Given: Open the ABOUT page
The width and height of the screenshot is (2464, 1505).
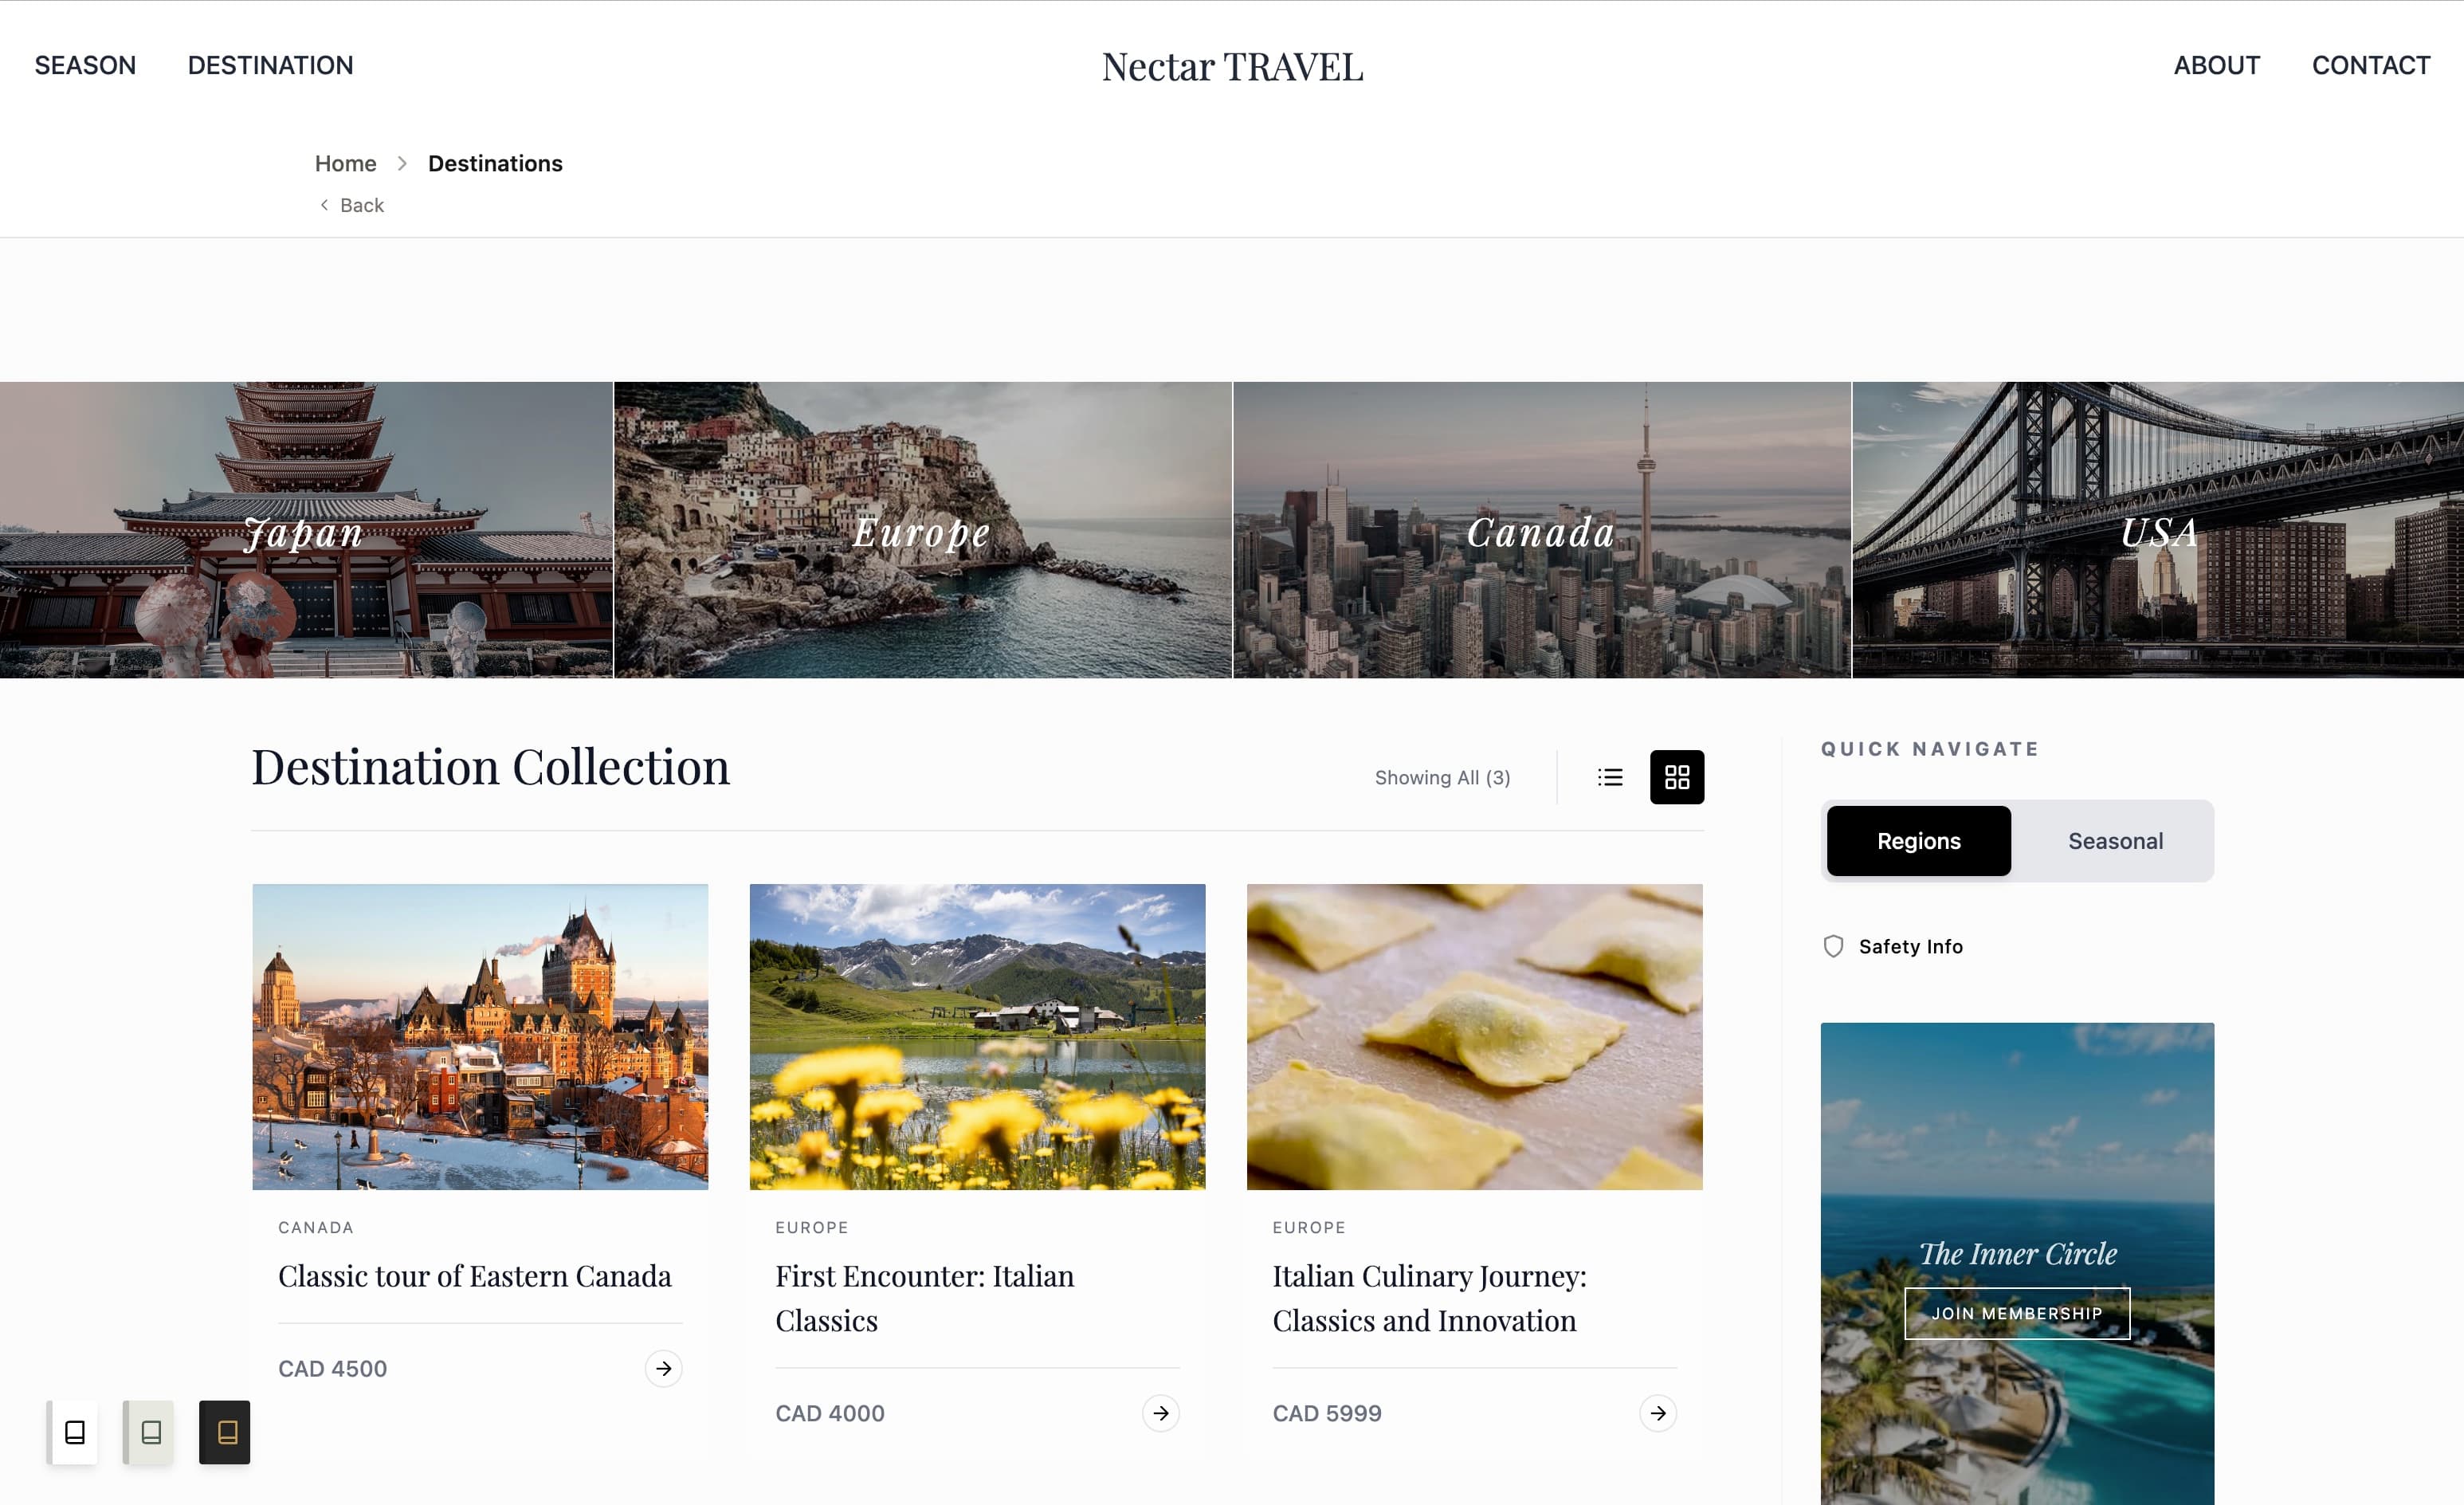Looking at the screenshot, I should [x=2216, y=65].
